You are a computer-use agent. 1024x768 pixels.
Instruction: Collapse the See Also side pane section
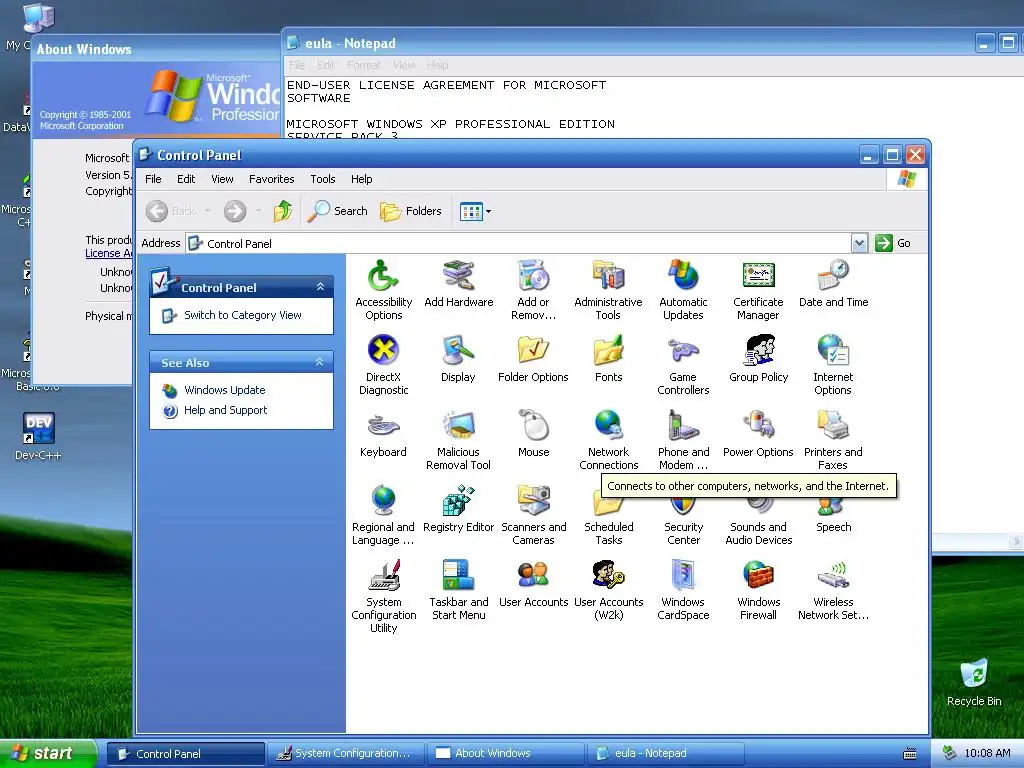point(320,362)
